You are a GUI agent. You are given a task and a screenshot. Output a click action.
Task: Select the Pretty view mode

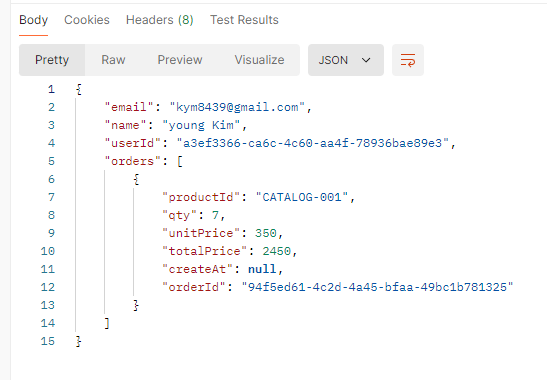tap(52, 60)
